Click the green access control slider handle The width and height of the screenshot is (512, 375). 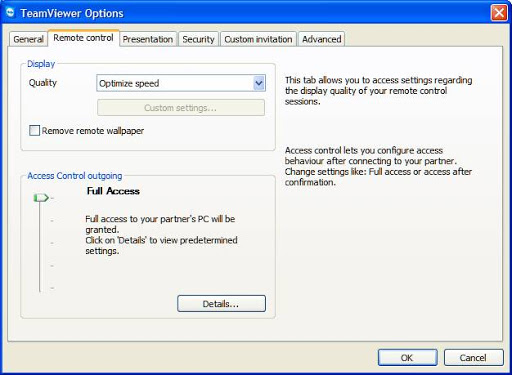[41, 198]
